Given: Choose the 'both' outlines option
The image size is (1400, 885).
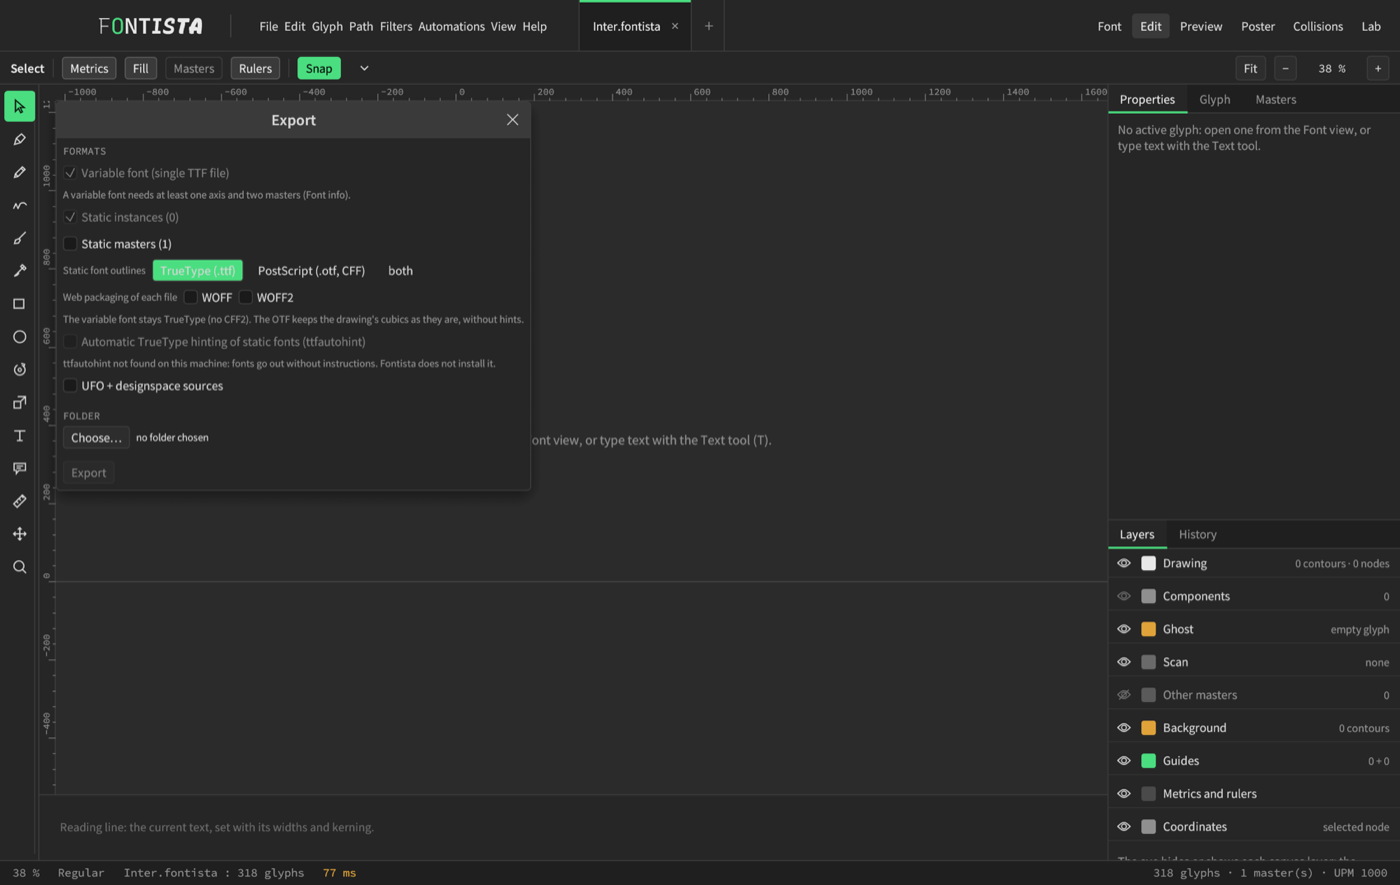Looking at the screenshot, I should [x=400, y=271].
